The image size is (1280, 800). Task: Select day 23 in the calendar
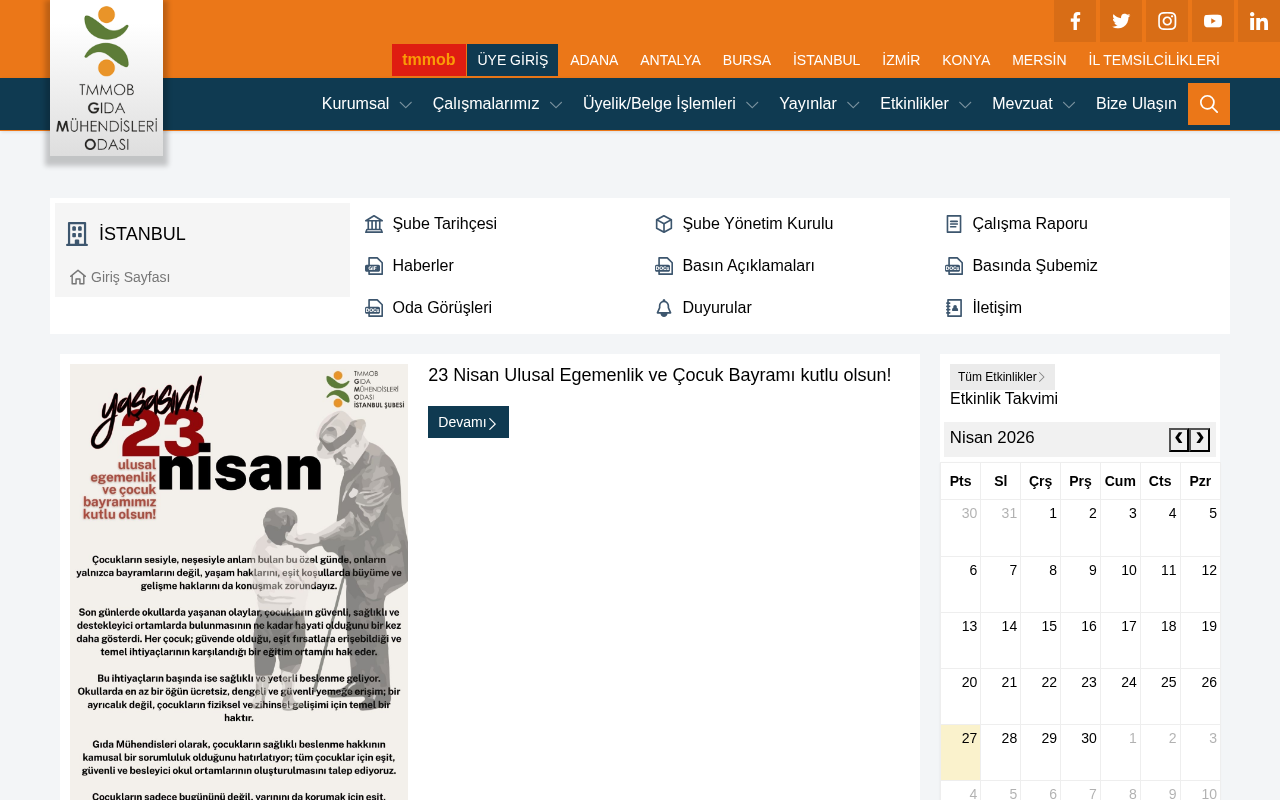click(x=1081, y=696)
